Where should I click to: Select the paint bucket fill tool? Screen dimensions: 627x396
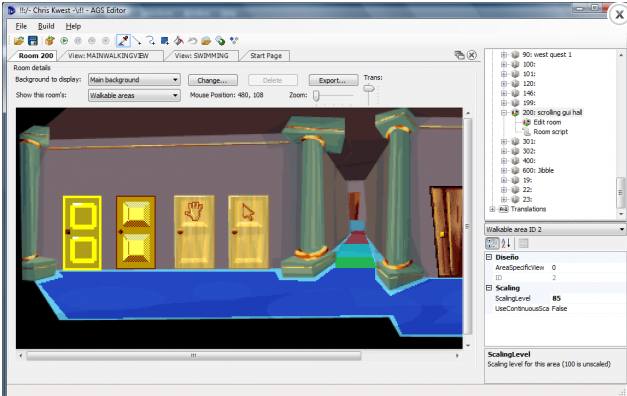click(x=178, y=40)
